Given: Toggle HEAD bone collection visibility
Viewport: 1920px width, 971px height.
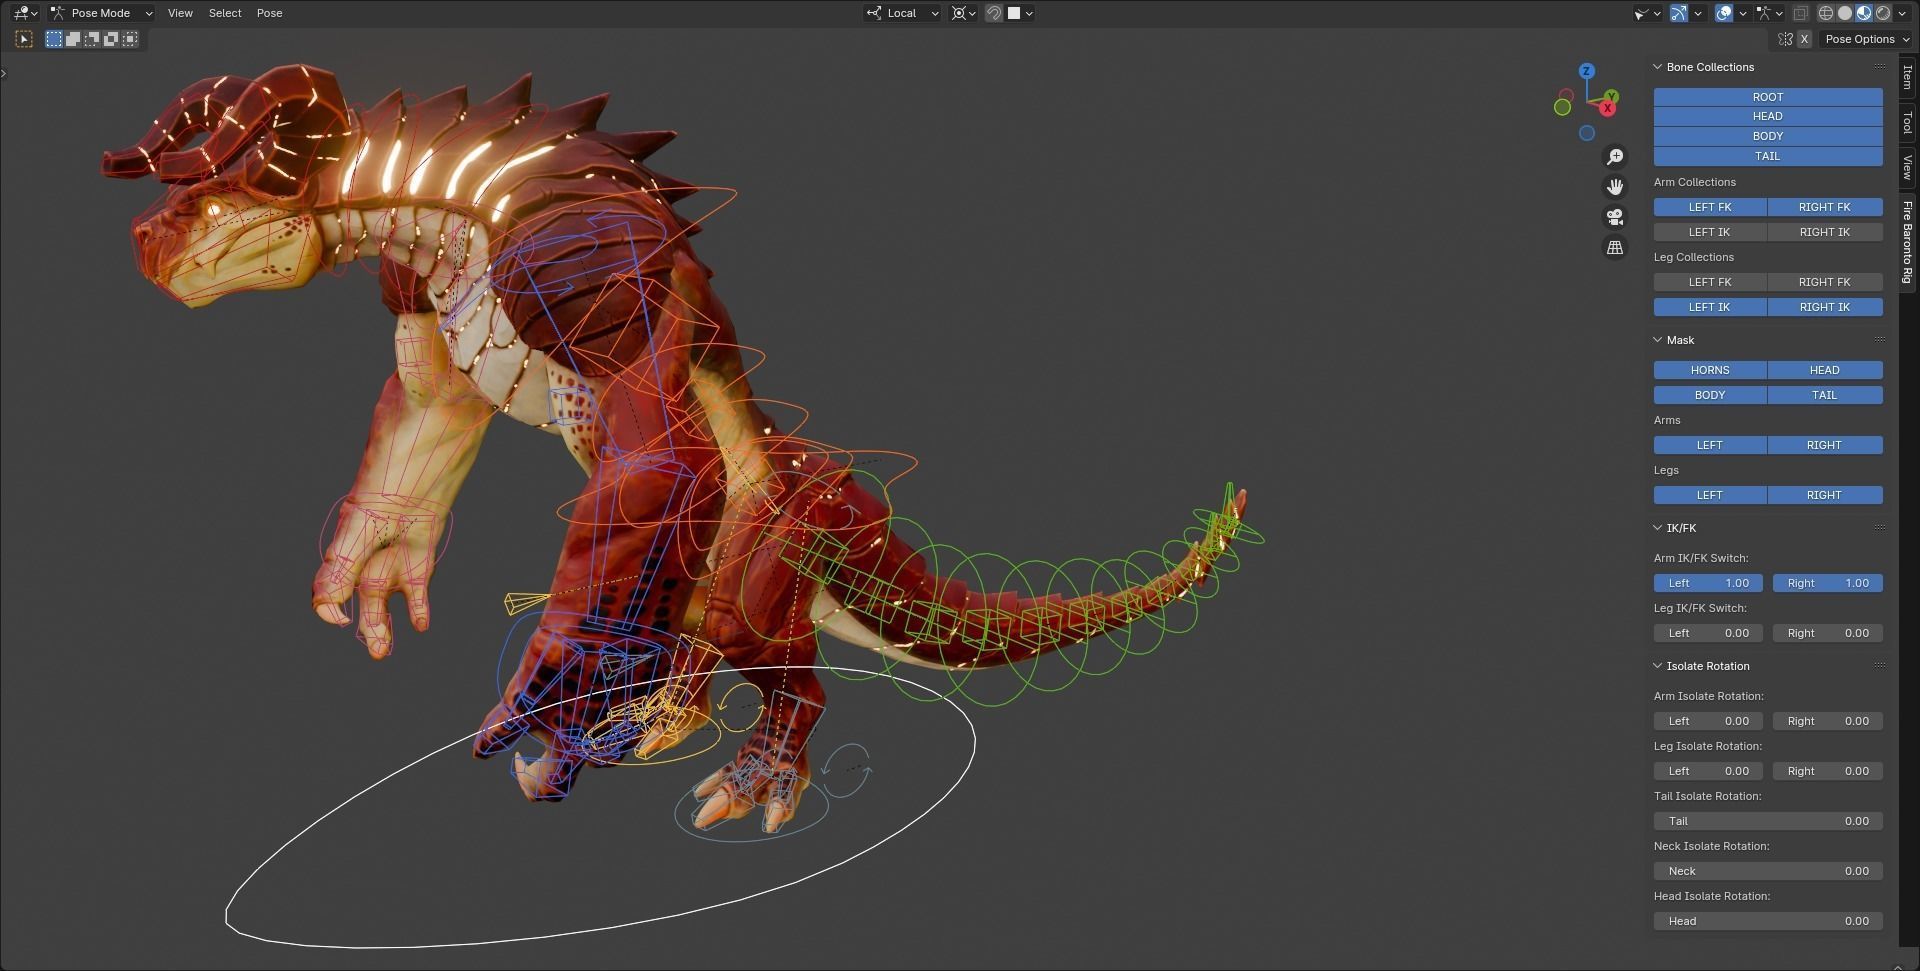Looking at the screenshot, I should (1768, 116).
